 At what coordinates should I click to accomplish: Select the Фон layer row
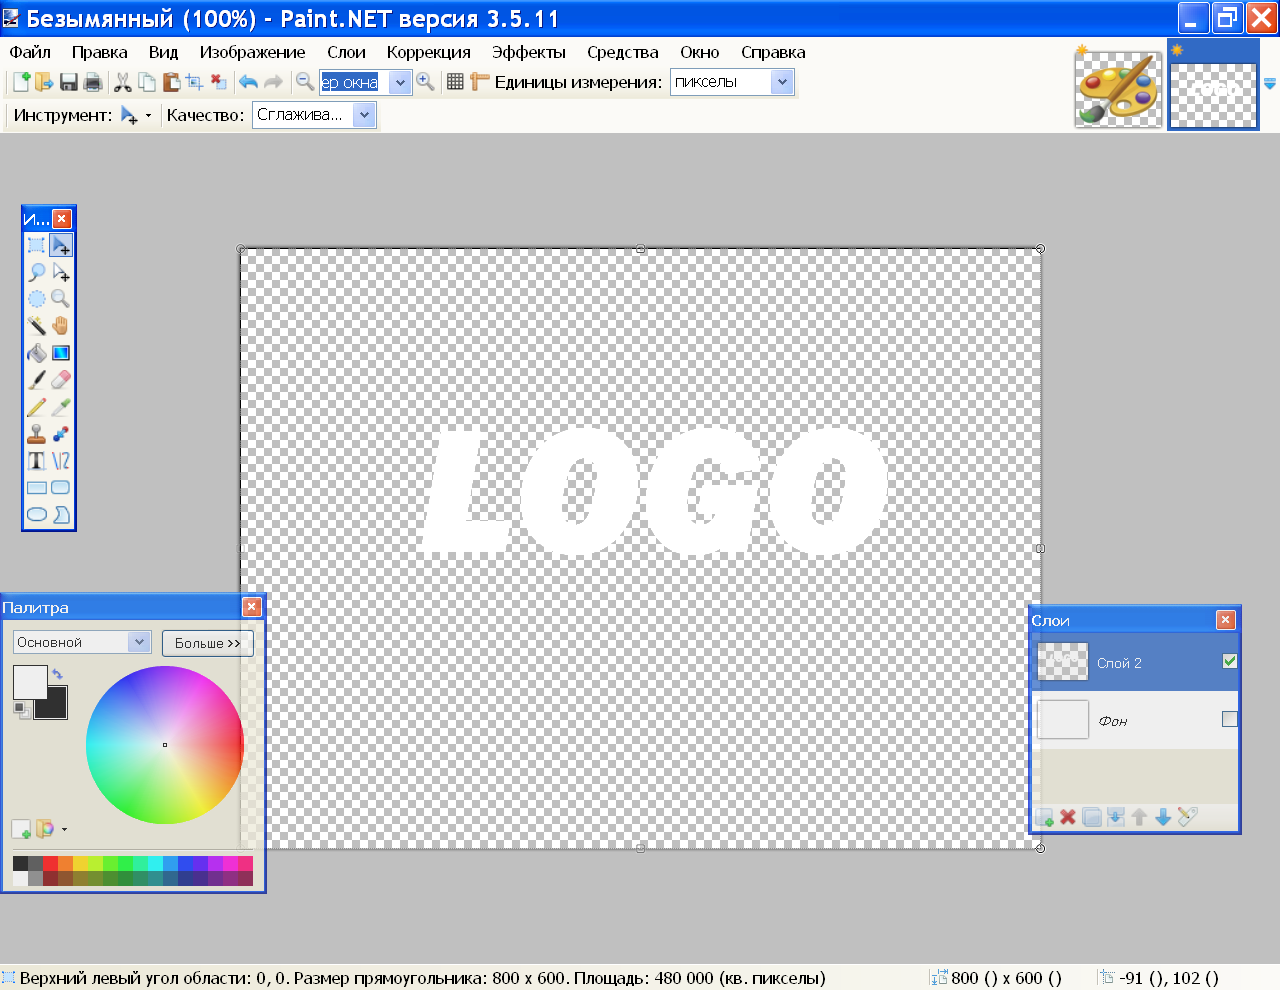[1135, 720]
